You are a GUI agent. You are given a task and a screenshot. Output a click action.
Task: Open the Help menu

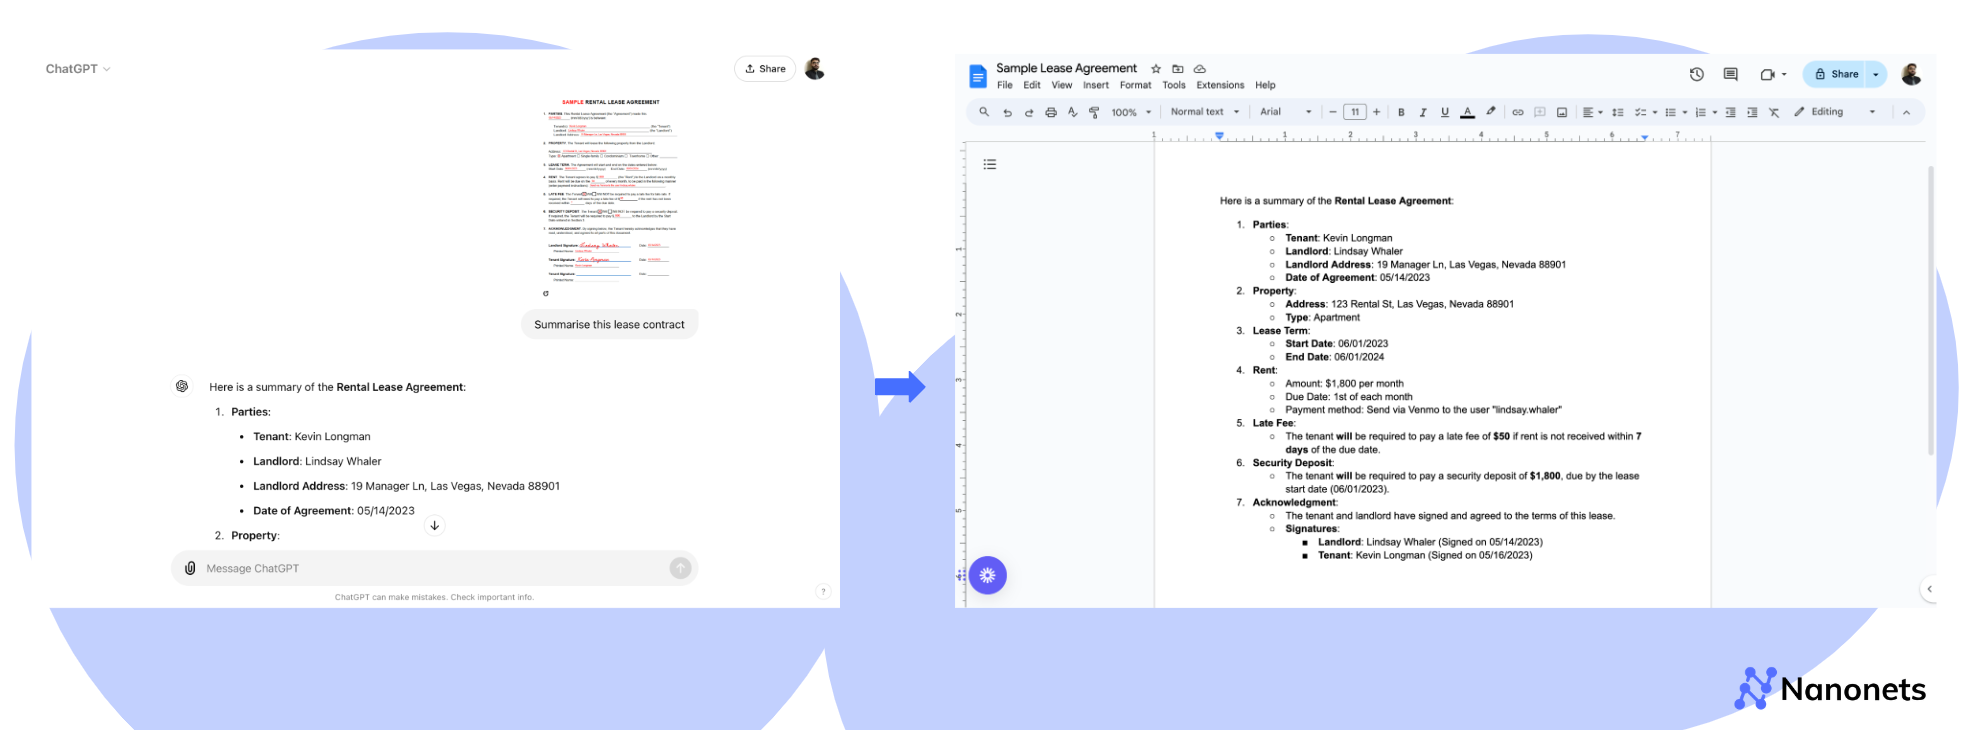[1265, 86]
